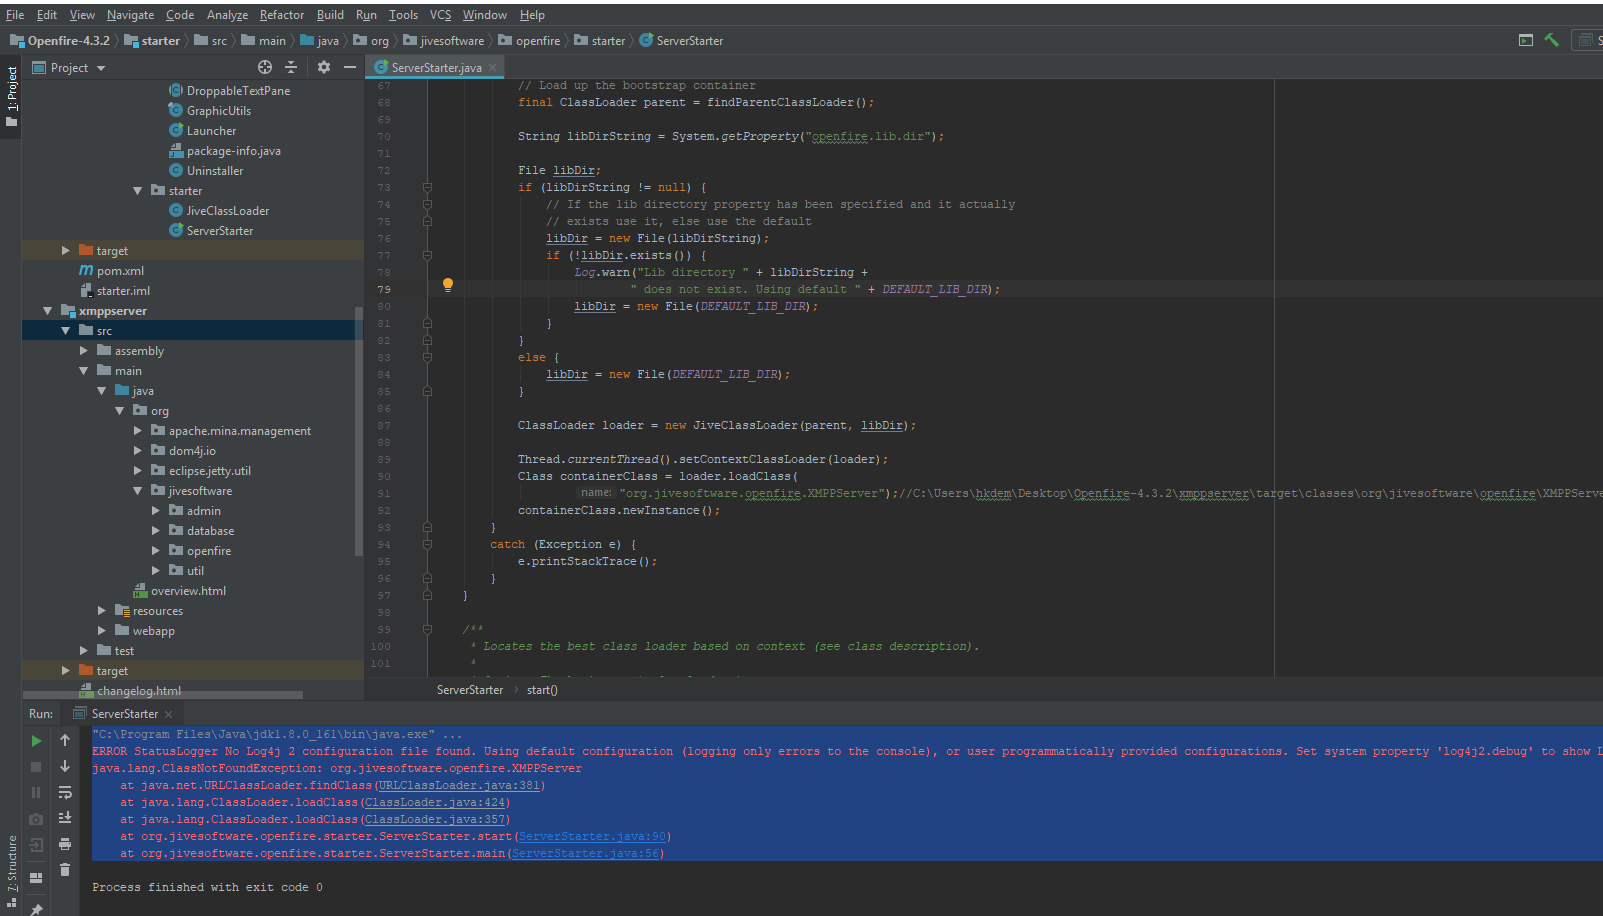Click the locate/scroll-from-source target icon in Project panel
Image resolution: width=1603 pixels, height=916 pixels.
tap(265, 67)
